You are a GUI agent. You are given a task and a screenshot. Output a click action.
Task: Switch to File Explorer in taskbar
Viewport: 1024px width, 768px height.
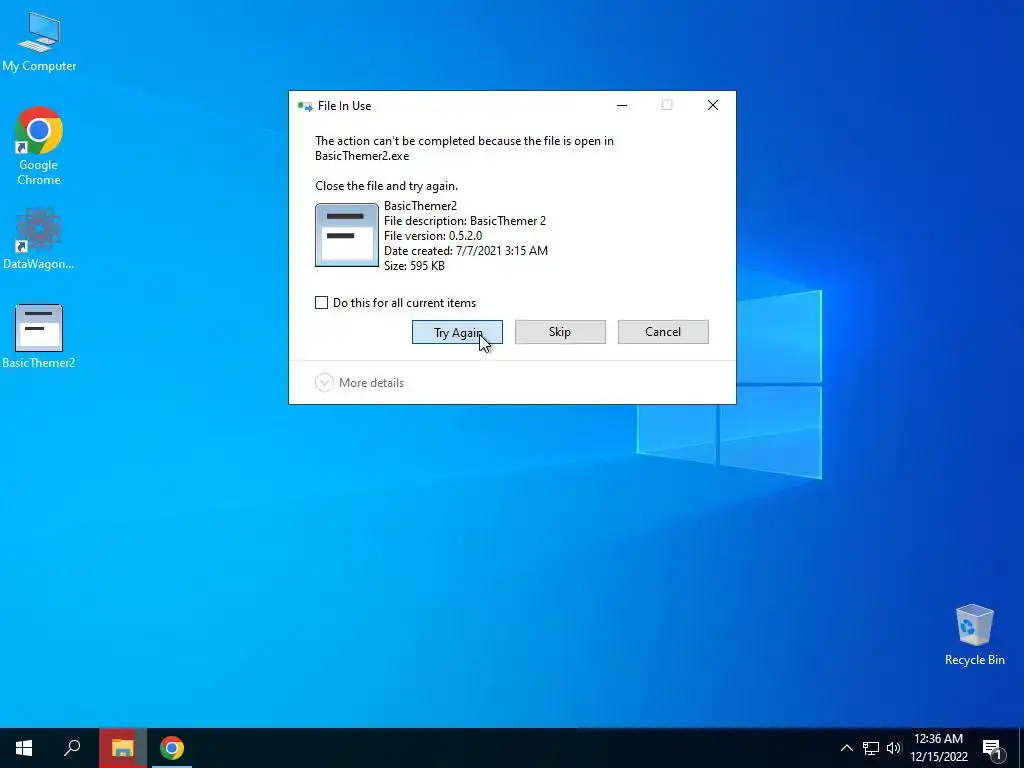[x=122, y=748]
